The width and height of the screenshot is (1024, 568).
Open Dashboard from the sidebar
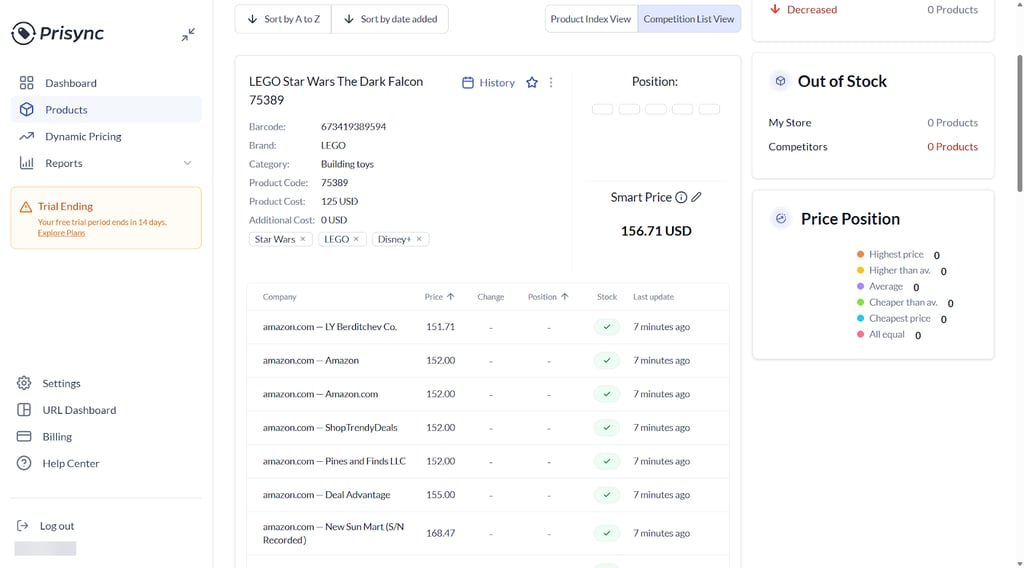tap(106, 83)
